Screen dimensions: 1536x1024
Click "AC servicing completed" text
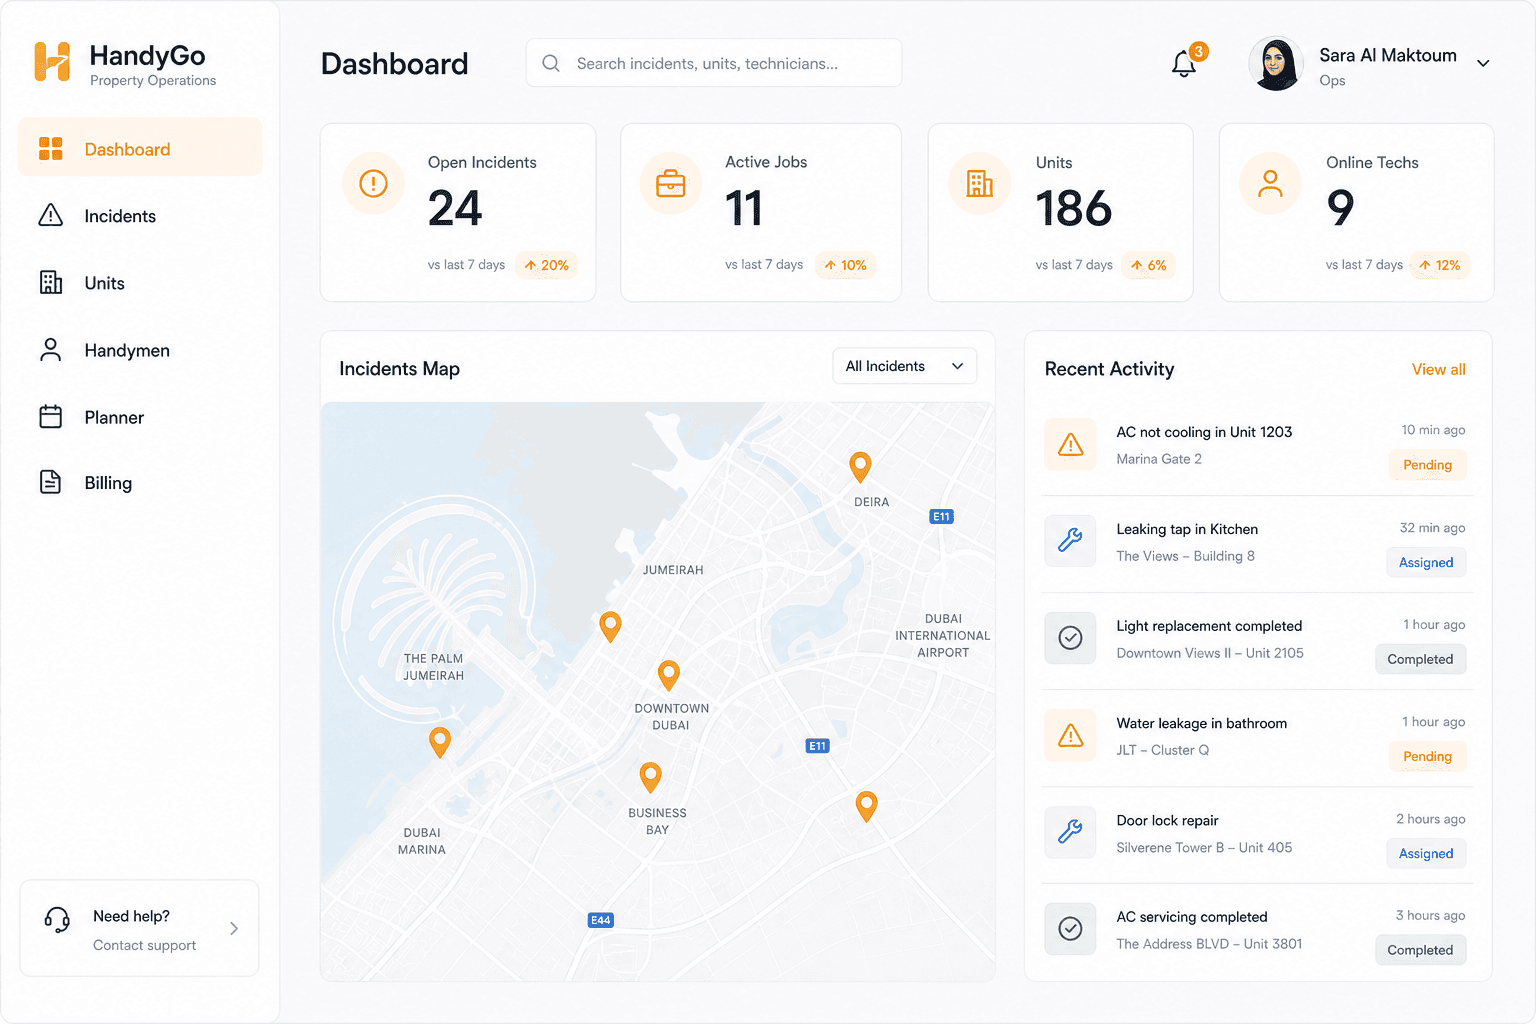pyautogui.click(x=1191, y=917)
